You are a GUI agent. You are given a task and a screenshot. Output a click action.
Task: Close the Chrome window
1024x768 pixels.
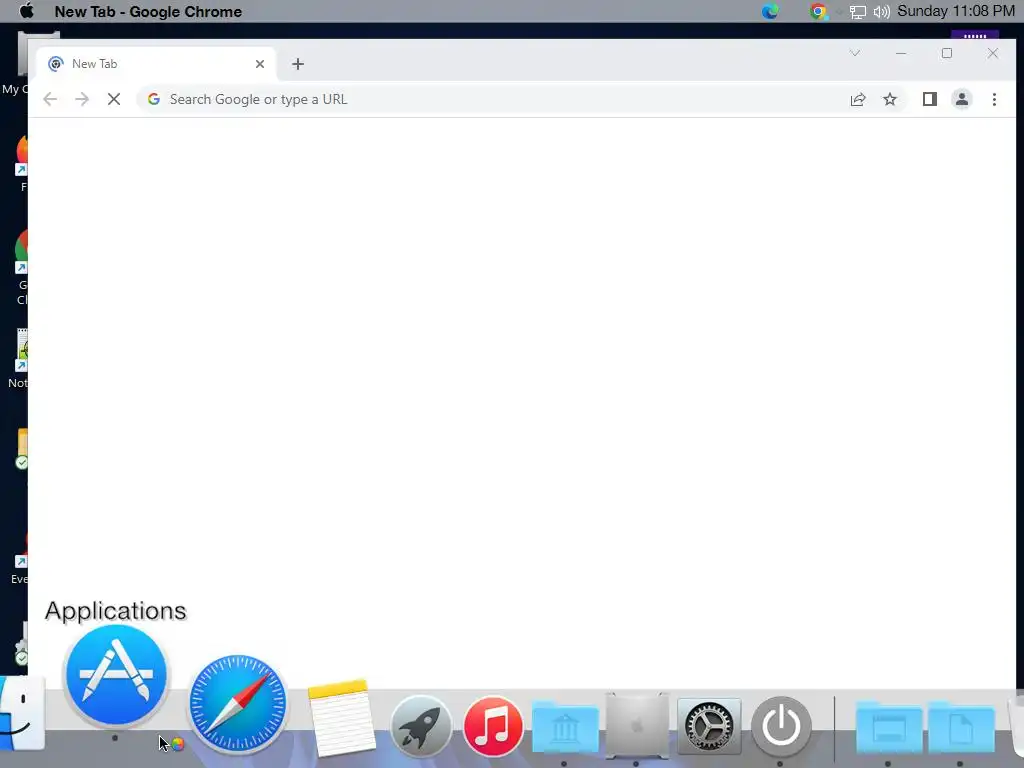993,54
